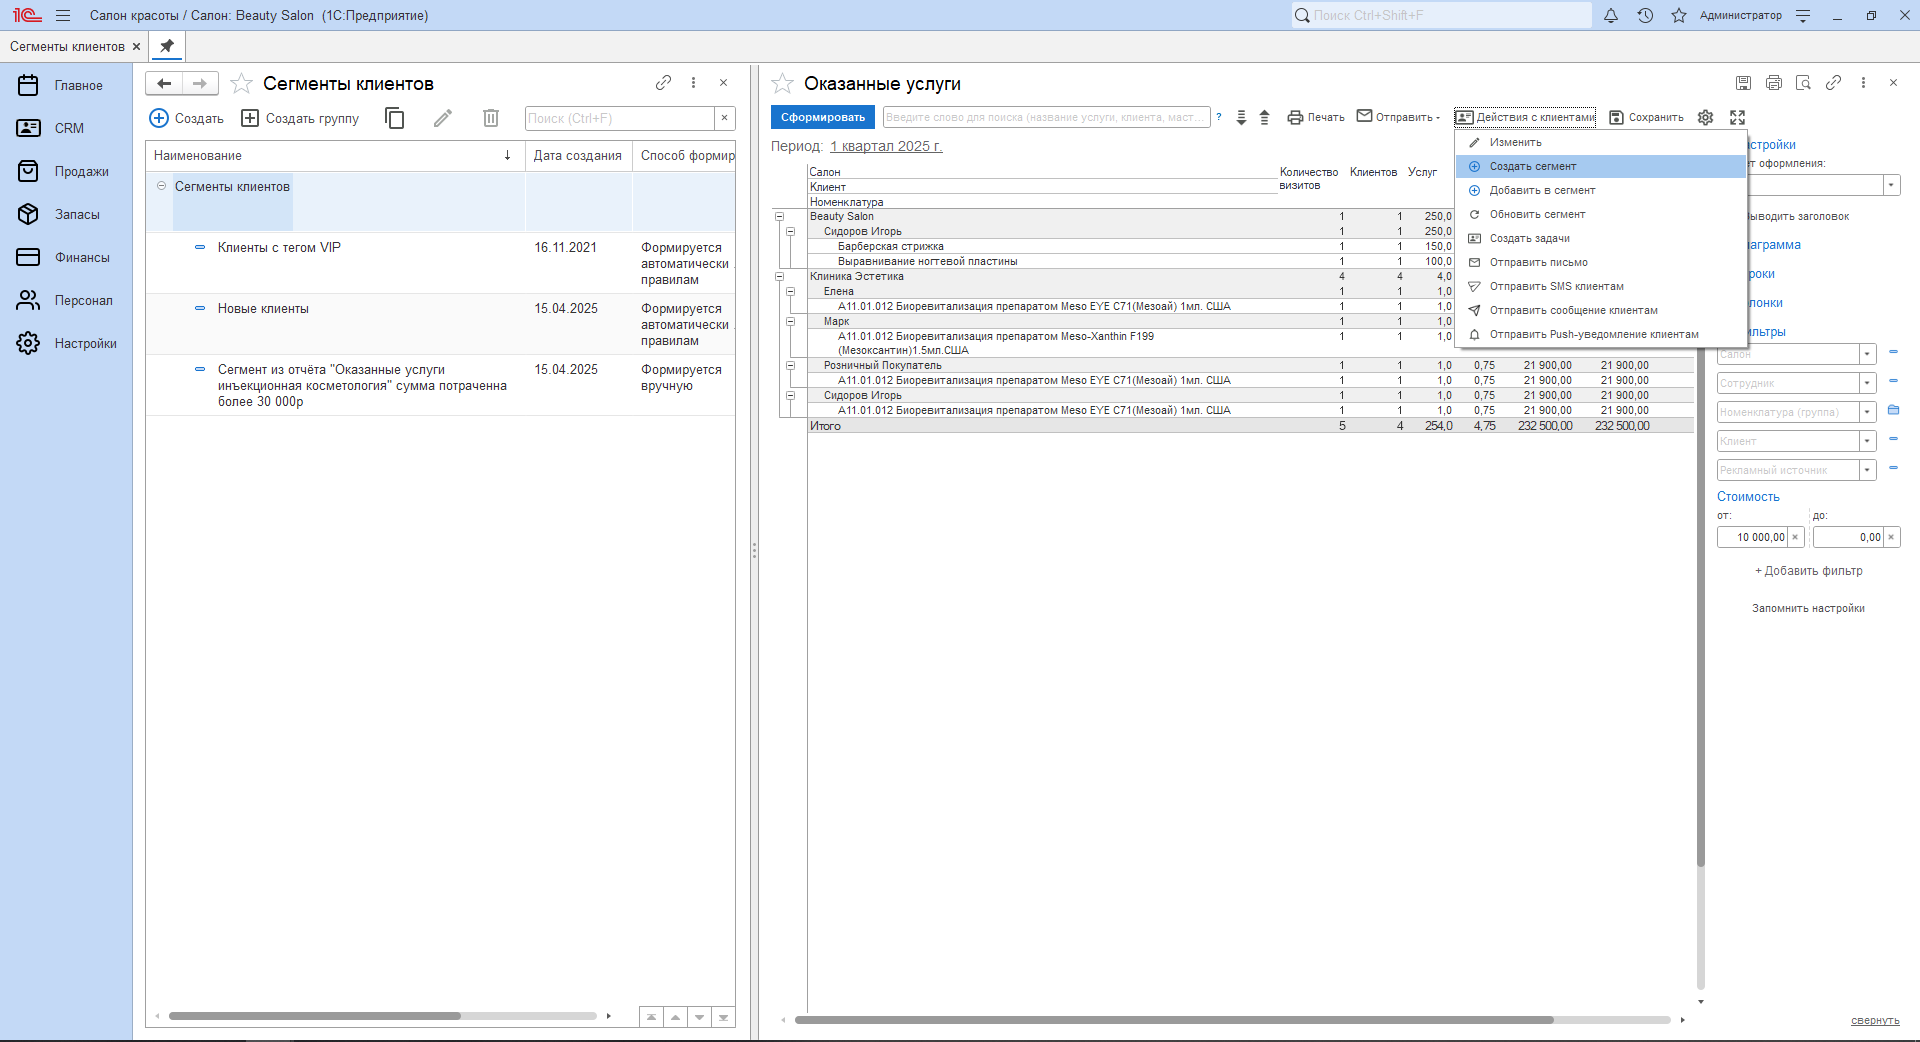Save report via floppy disk icon
This screenshot has height=1042, width=1920.
point(1743,83)
